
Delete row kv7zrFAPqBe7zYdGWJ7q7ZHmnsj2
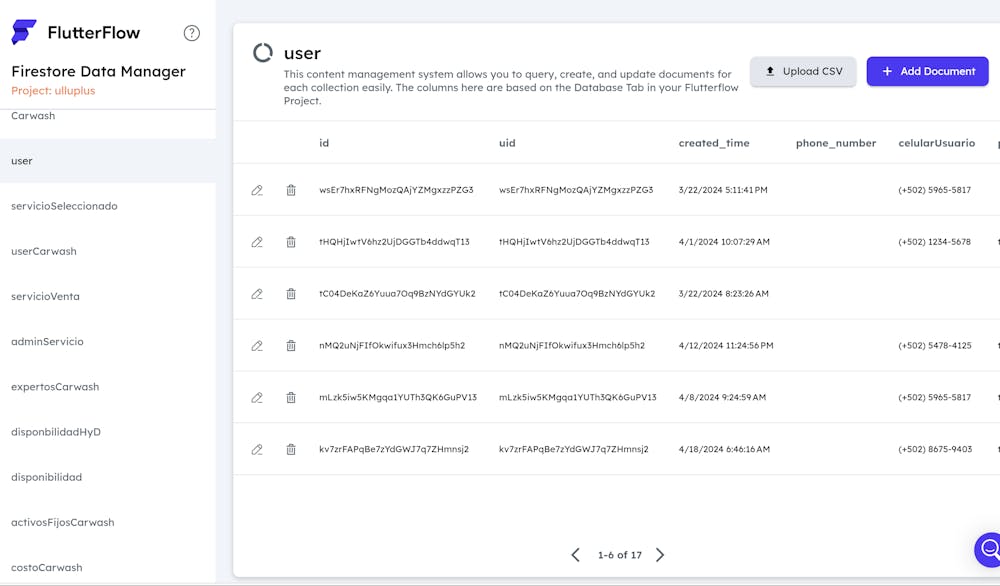291,450
